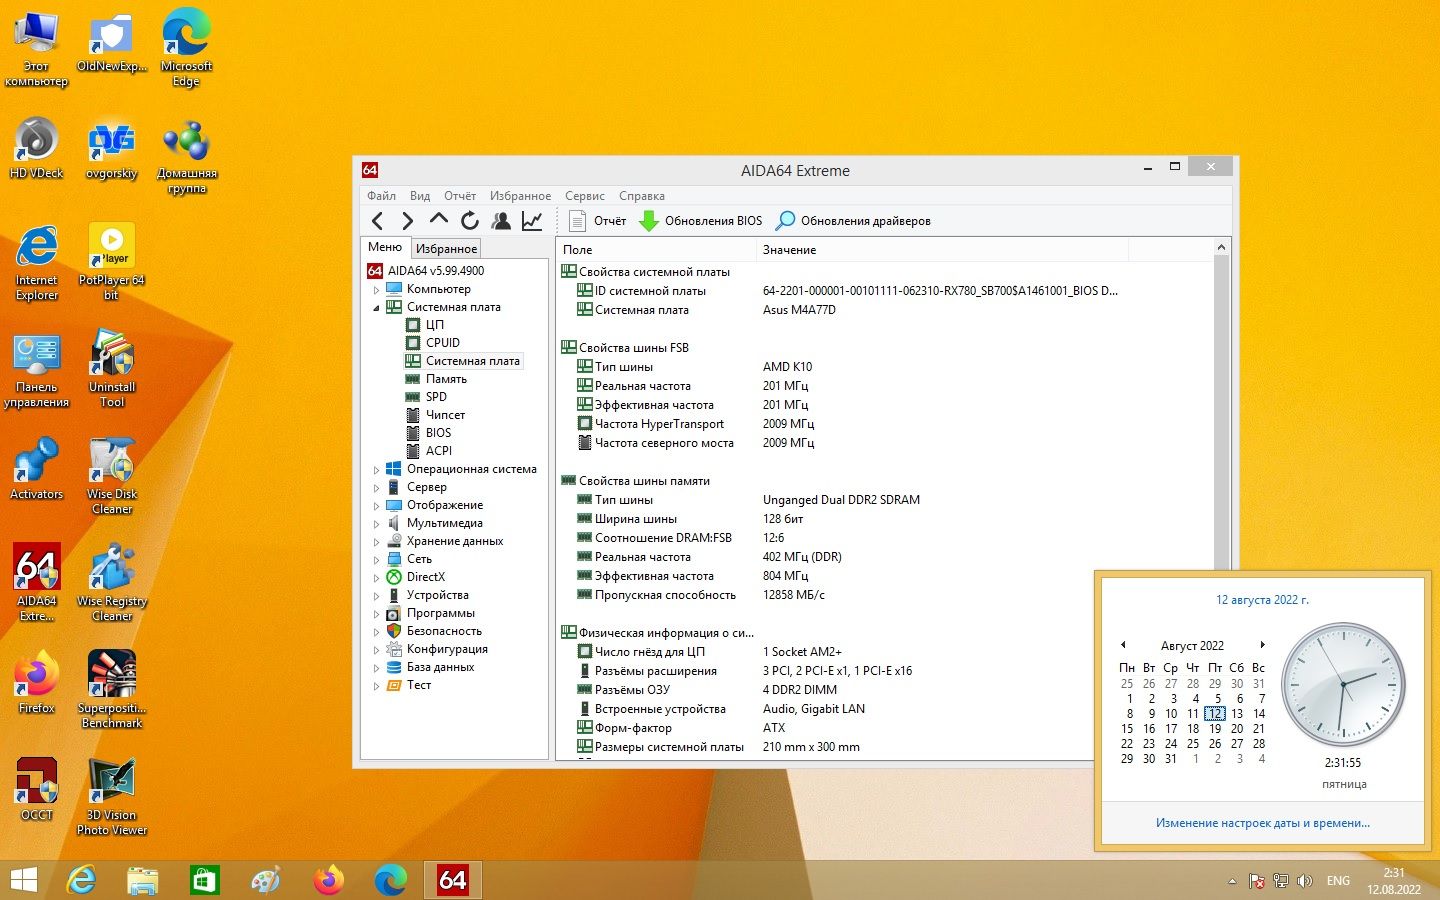Click the Отчёт report toolbar button
This screenshot has height=900, width=1440.
(x=597, y=221)
